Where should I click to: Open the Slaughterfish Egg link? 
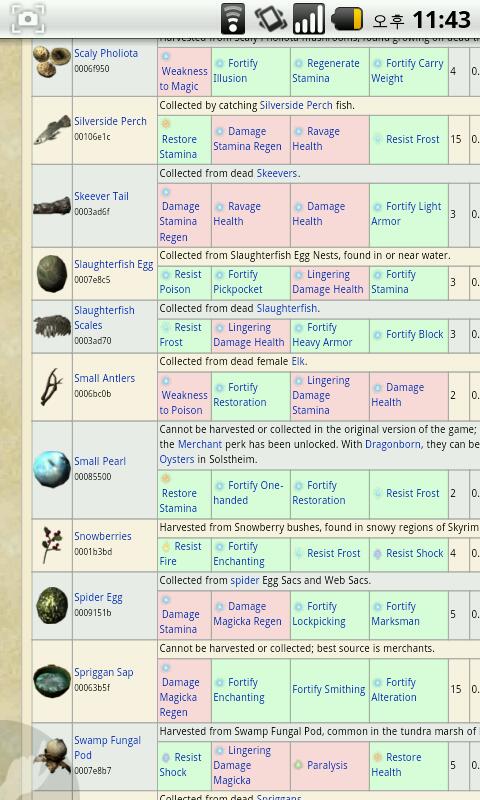pos(114,264)
